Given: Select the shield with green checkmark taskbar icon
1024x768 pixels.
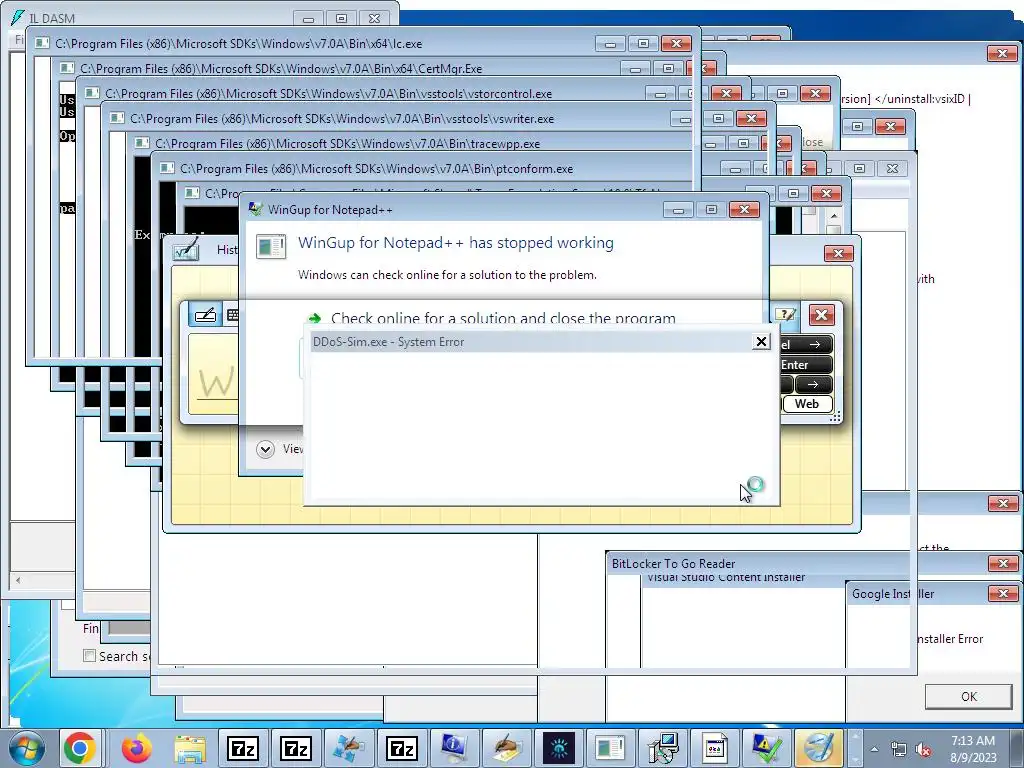Looking at the screenshot, I should 767,748.
